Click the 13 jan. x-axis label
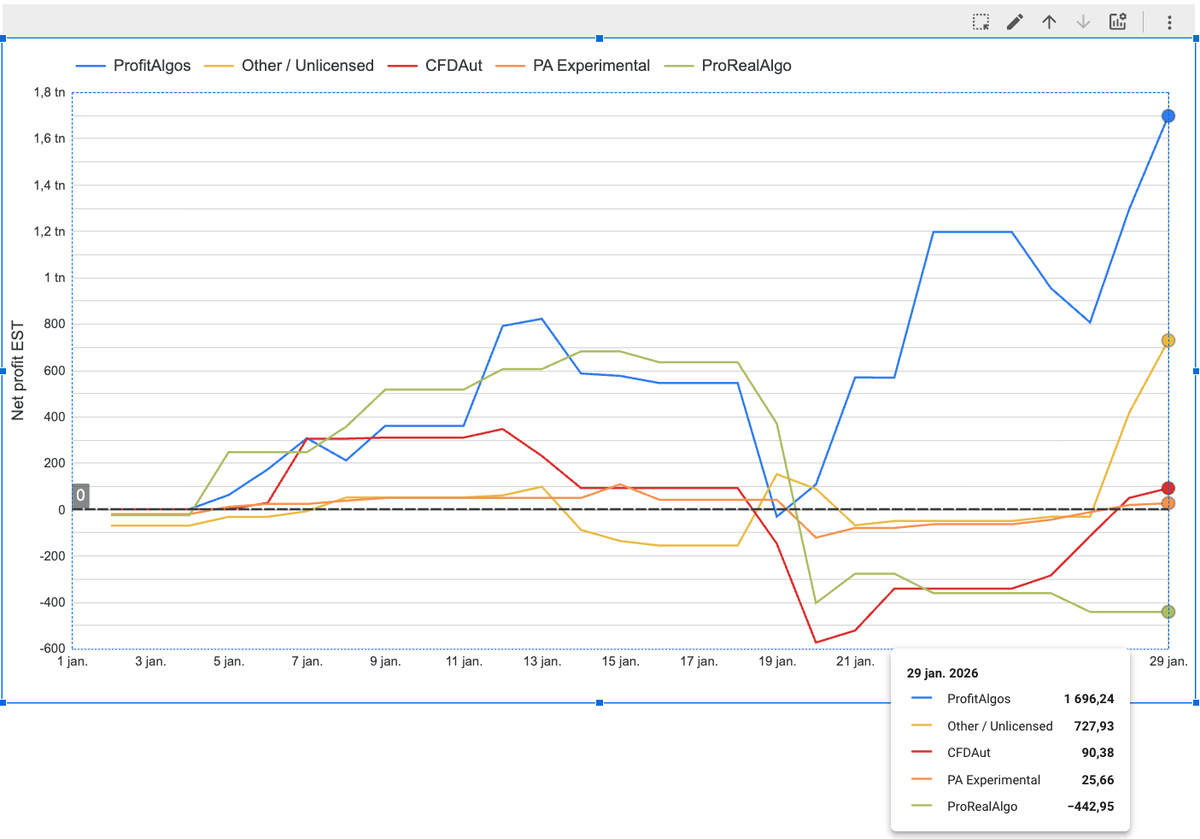Viewport: 1200px width, 839px height. coord(542,662)
